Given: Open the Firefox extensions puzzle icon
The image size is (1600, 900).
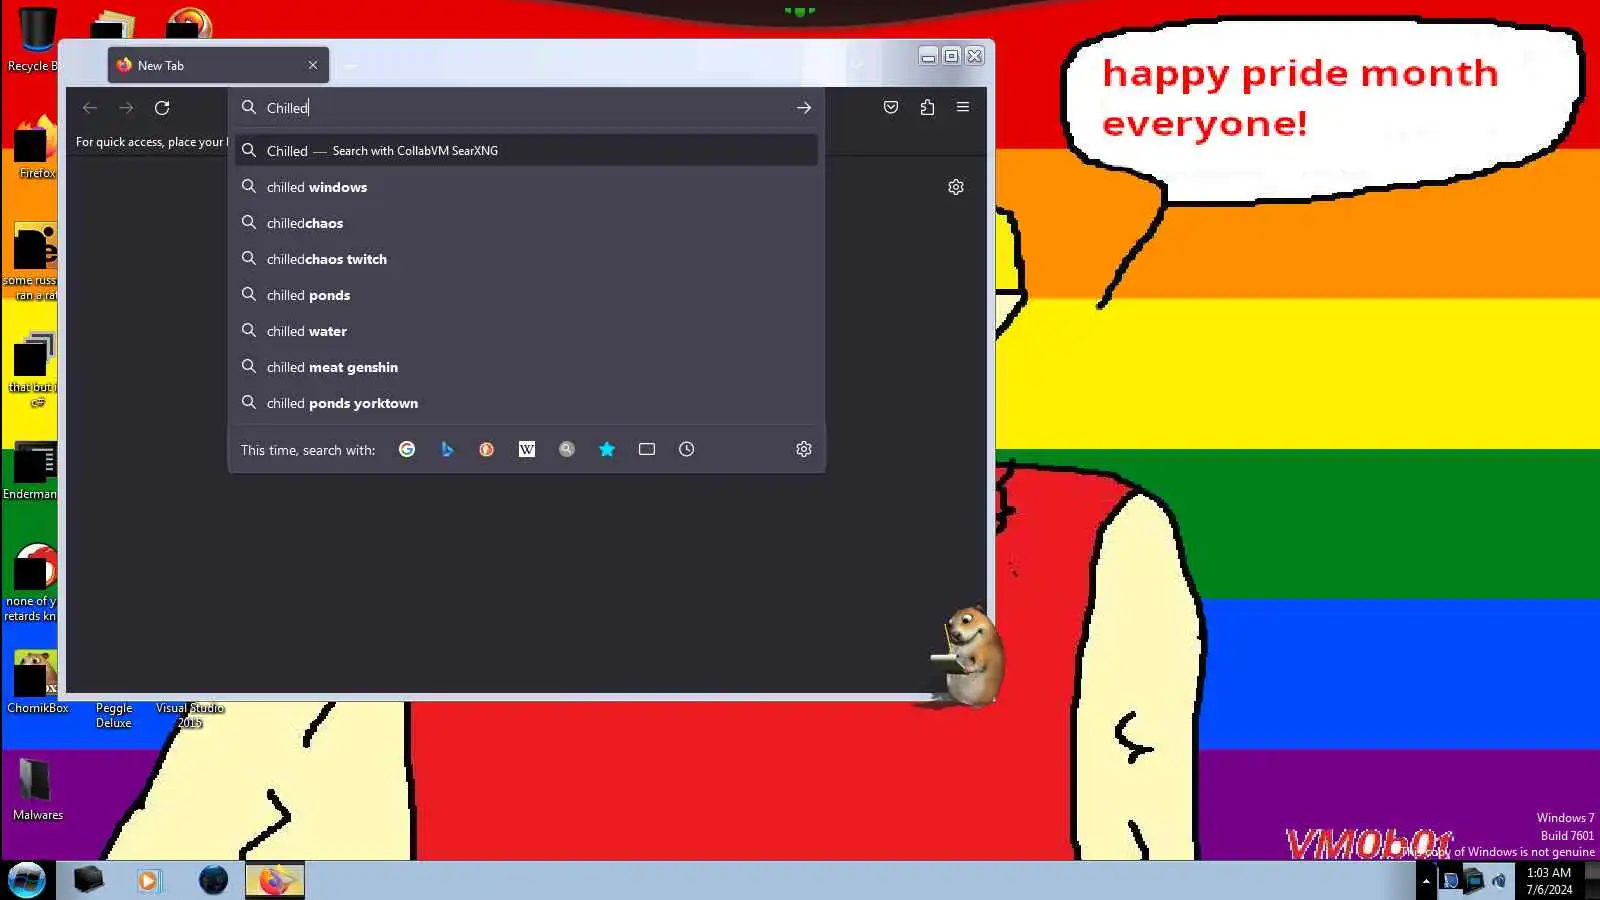Looking at the screenshot, I should 927,108.
